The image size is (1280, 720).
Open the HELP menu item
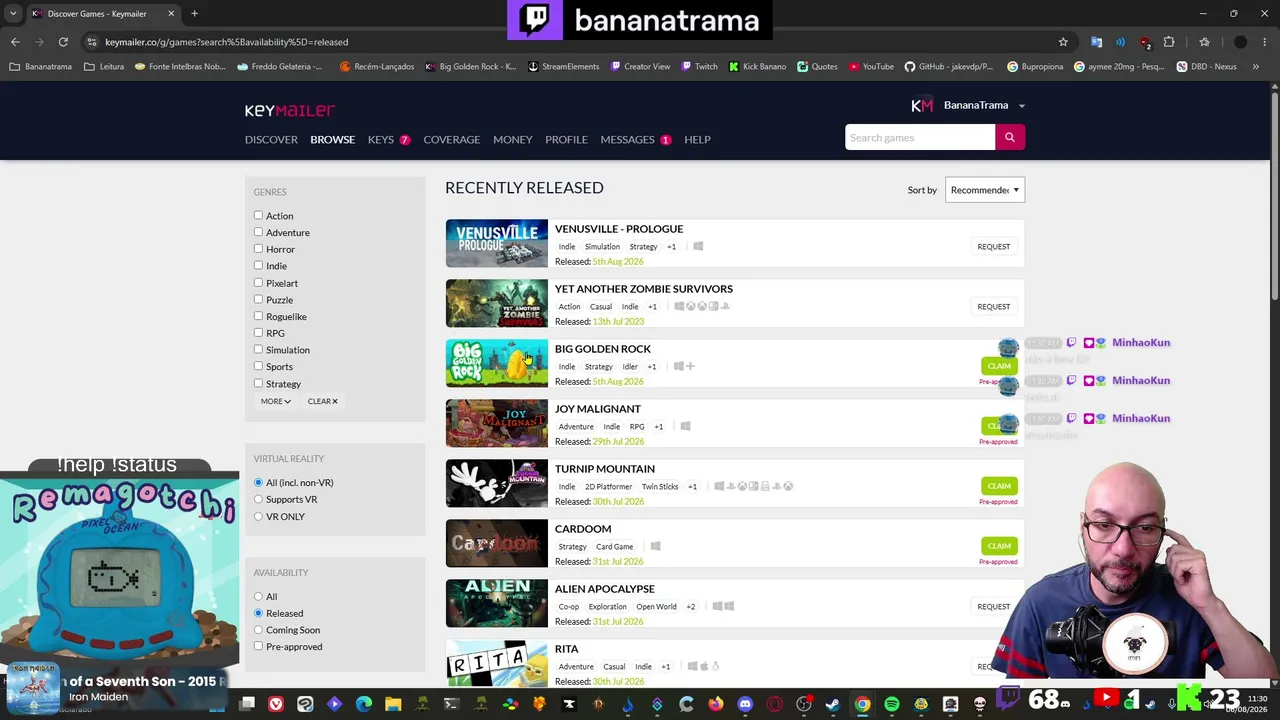697,139
